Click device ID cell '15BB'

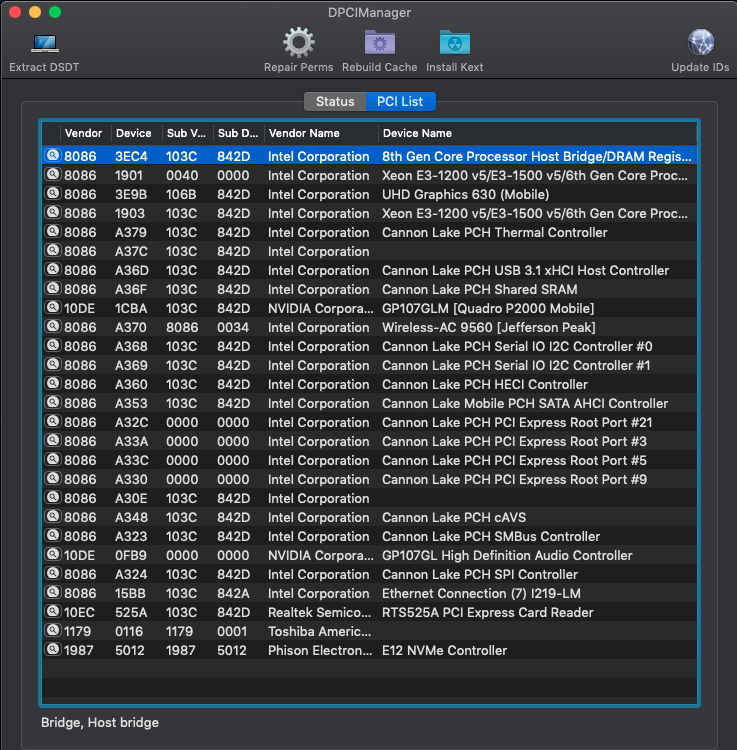(130, 594)
